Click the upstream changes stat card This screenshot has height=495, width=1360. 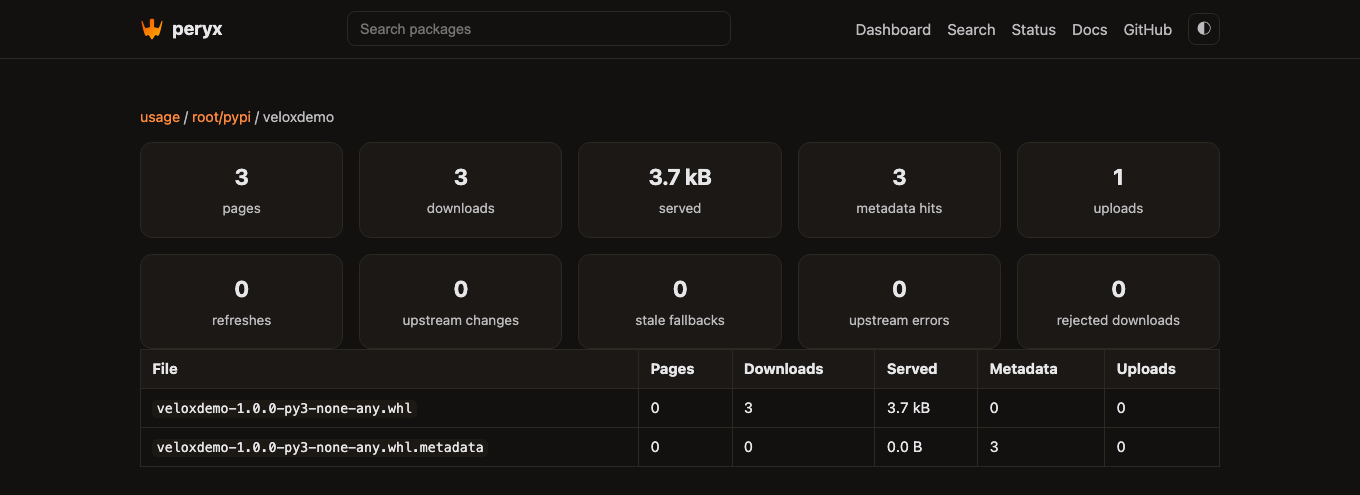click(x=460, y=302)
